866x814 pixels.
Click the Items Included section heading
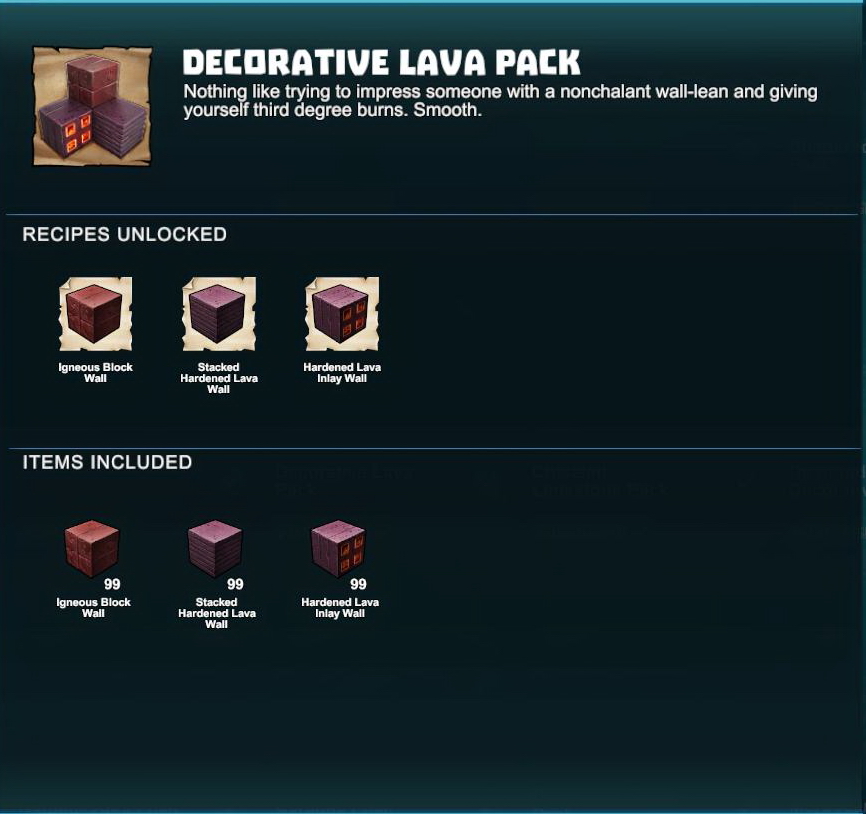click(107, 462)
